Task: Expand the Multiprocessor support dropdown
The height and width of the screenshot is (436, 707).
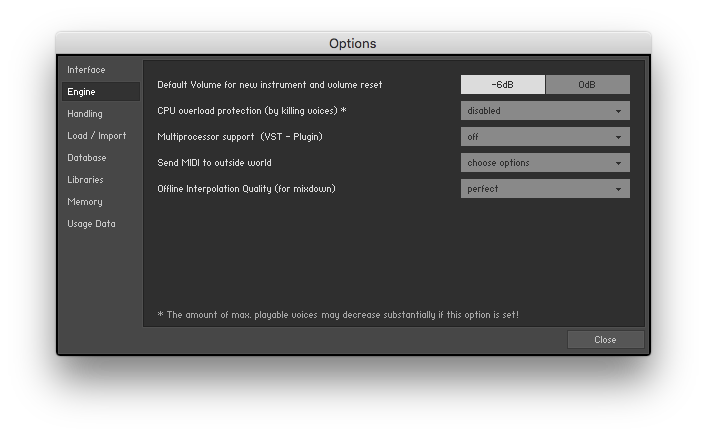Action: coord(545,137)
